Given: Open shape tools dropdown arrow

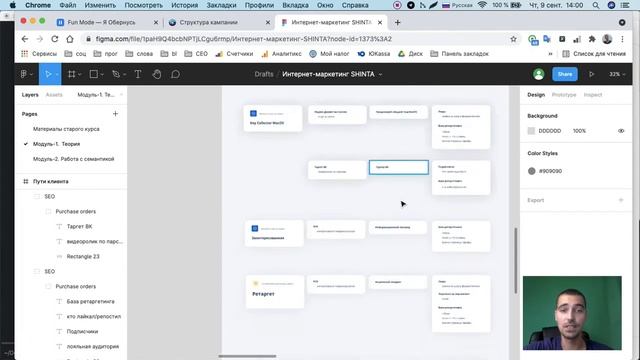Looking at the screenshot, I should [102, 74].
